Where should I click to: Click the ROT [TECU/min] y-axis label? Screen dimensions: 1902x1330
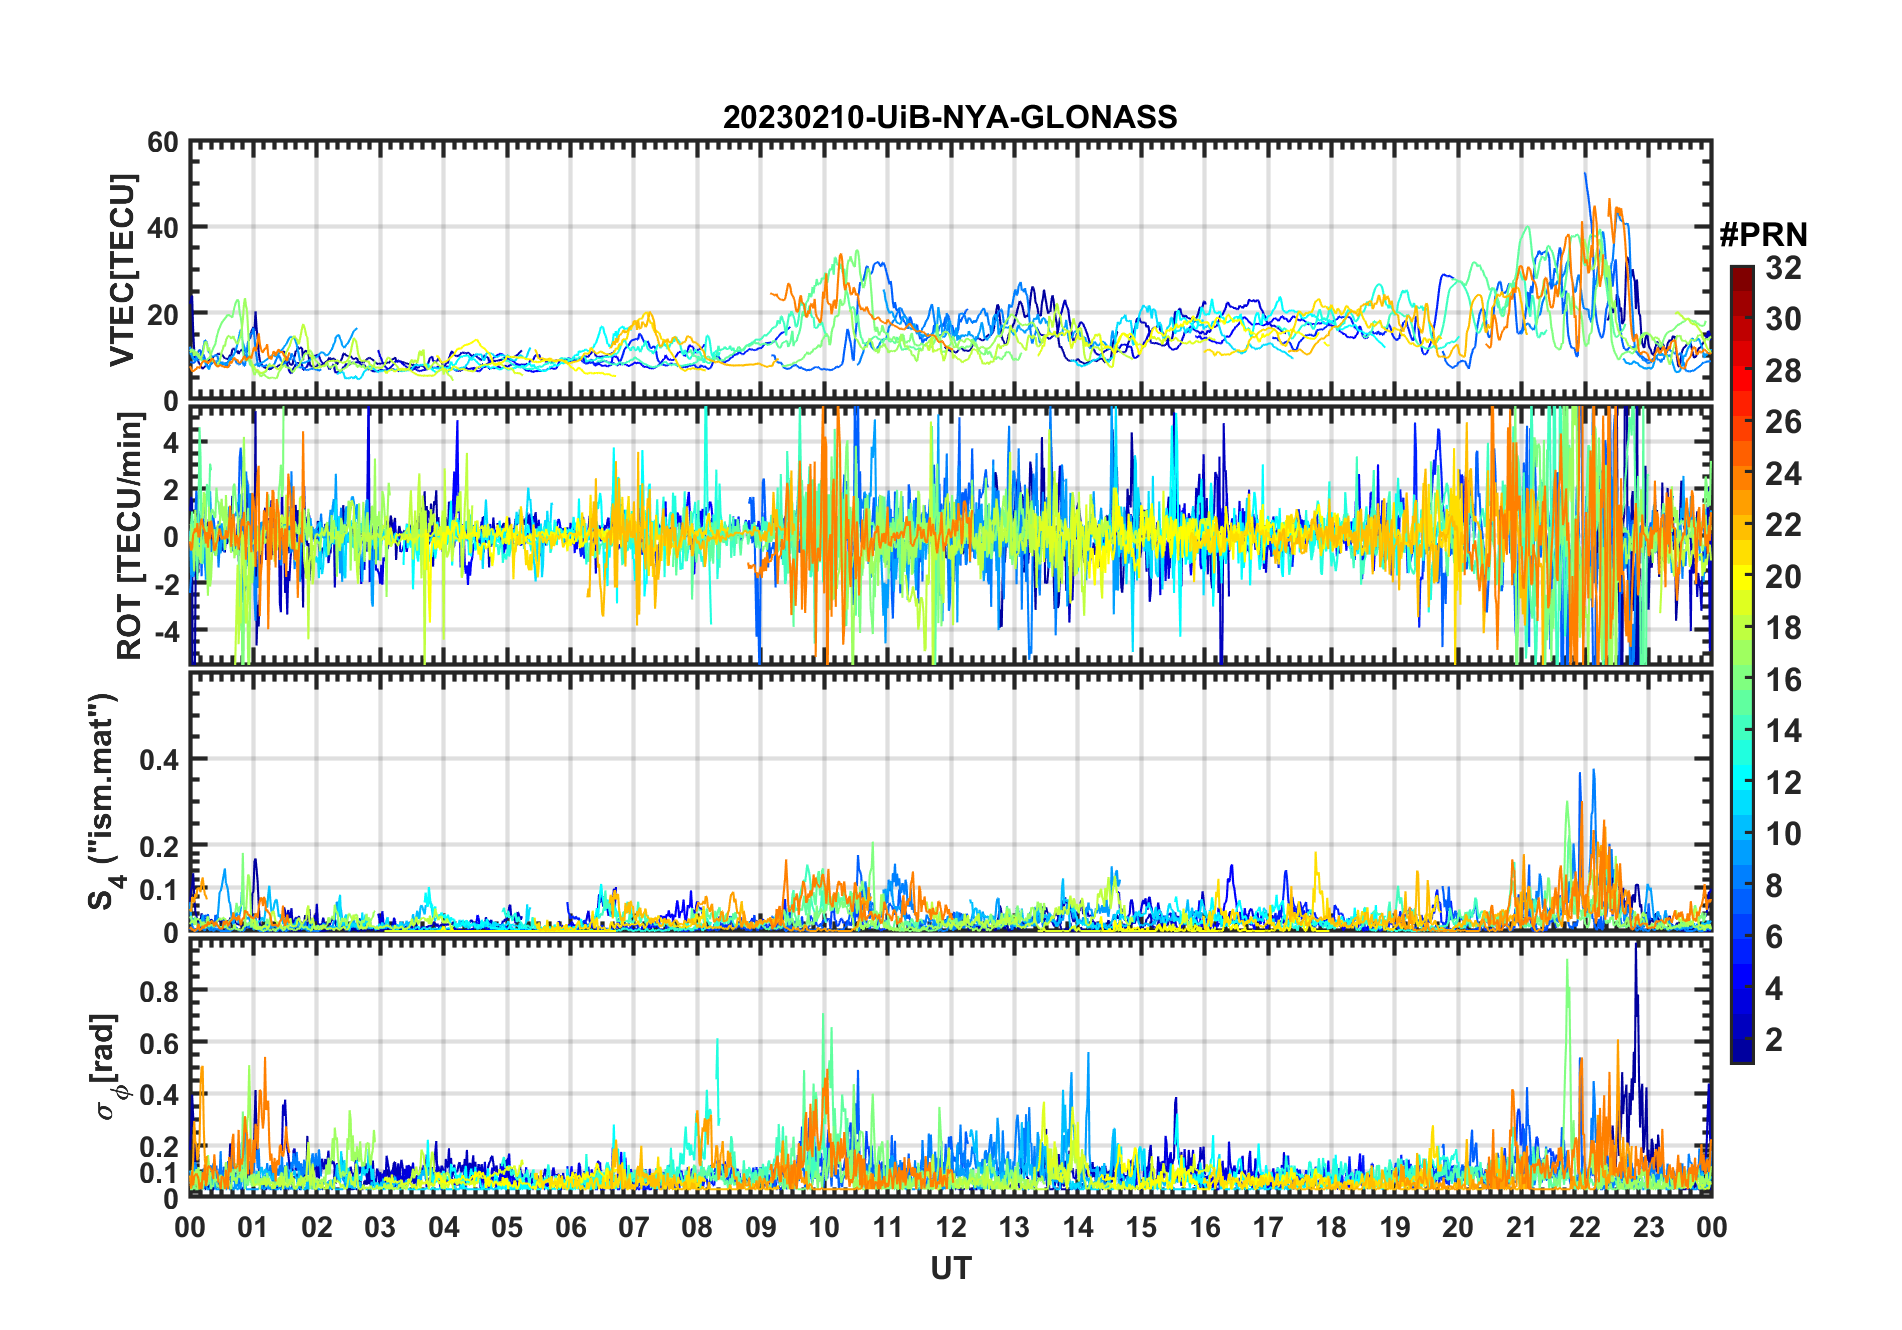[x=130, y=536]
